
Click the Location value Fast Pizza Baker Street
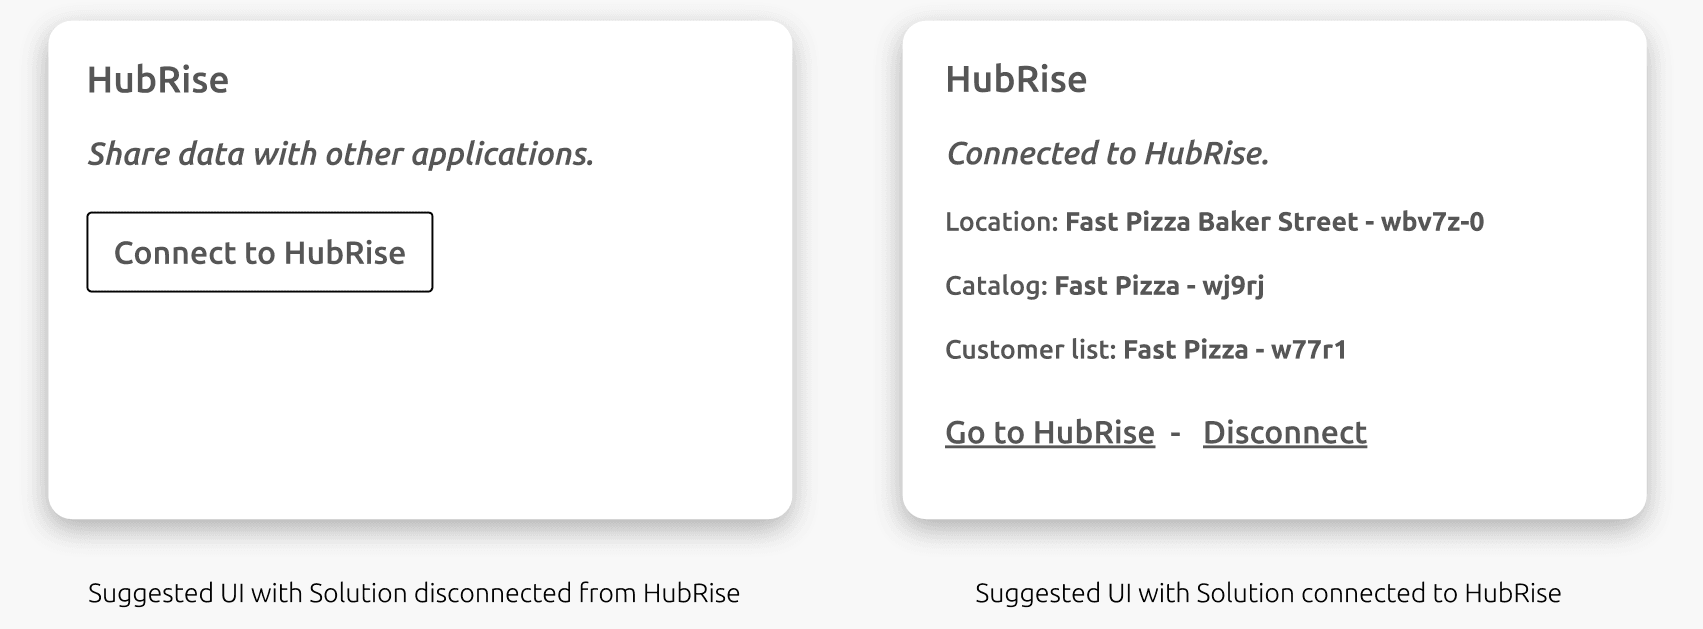[1211, 222]
